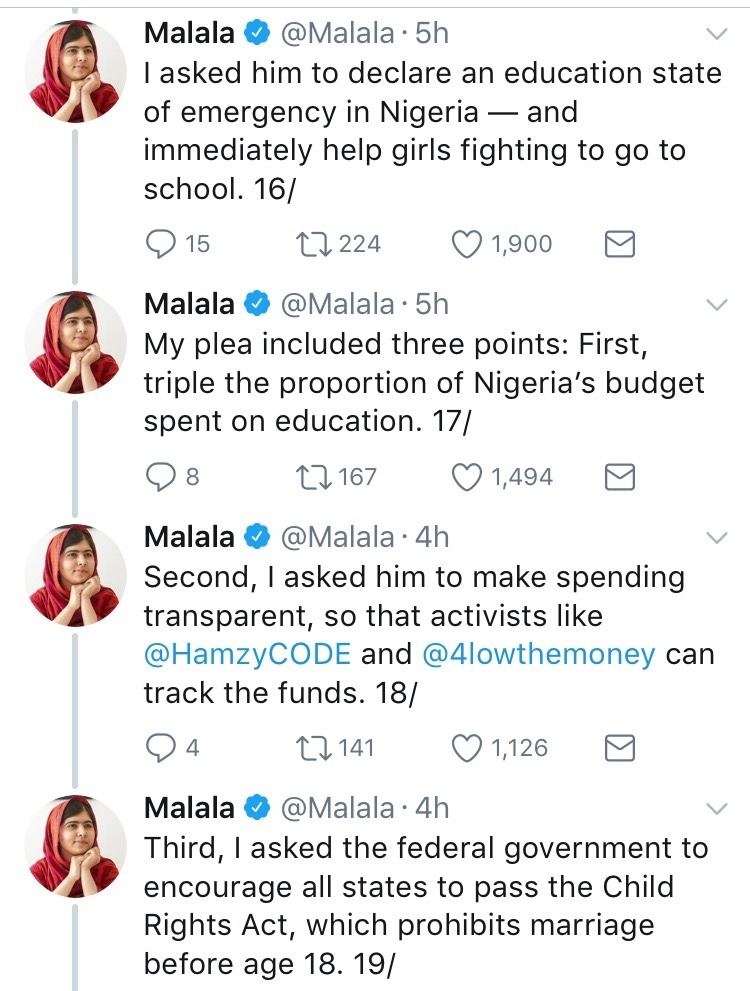Expand the chevron menu on tweet 17/

(717, 304)
